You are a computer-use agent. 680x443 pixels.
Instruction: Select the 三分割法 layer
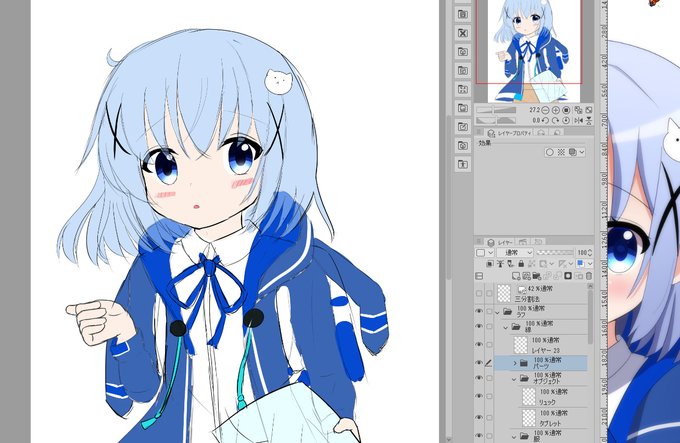point(540,294)
